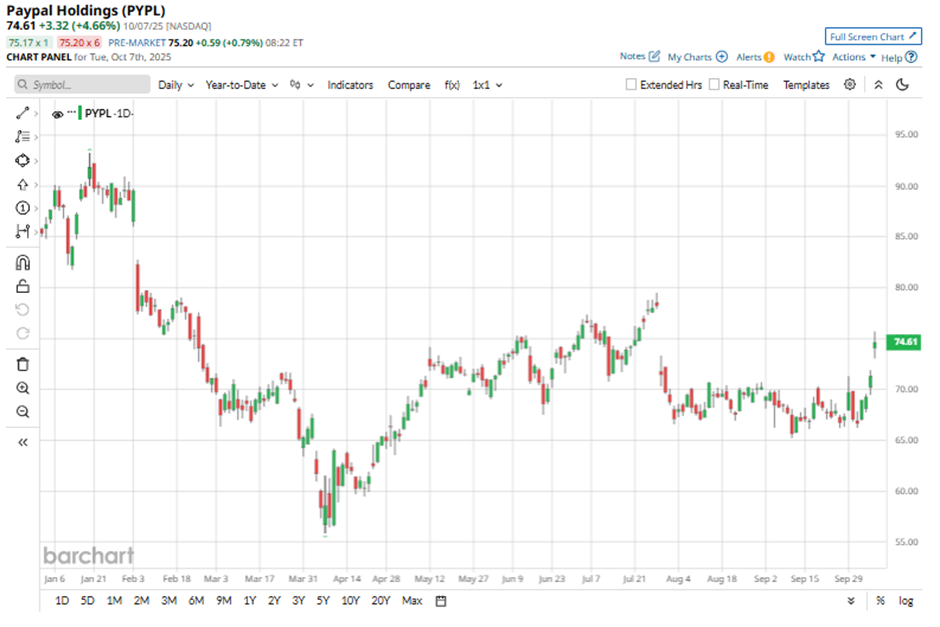Select the 5D period
The width and height of the screenshot is (940, 627).
tap(88, 601)
